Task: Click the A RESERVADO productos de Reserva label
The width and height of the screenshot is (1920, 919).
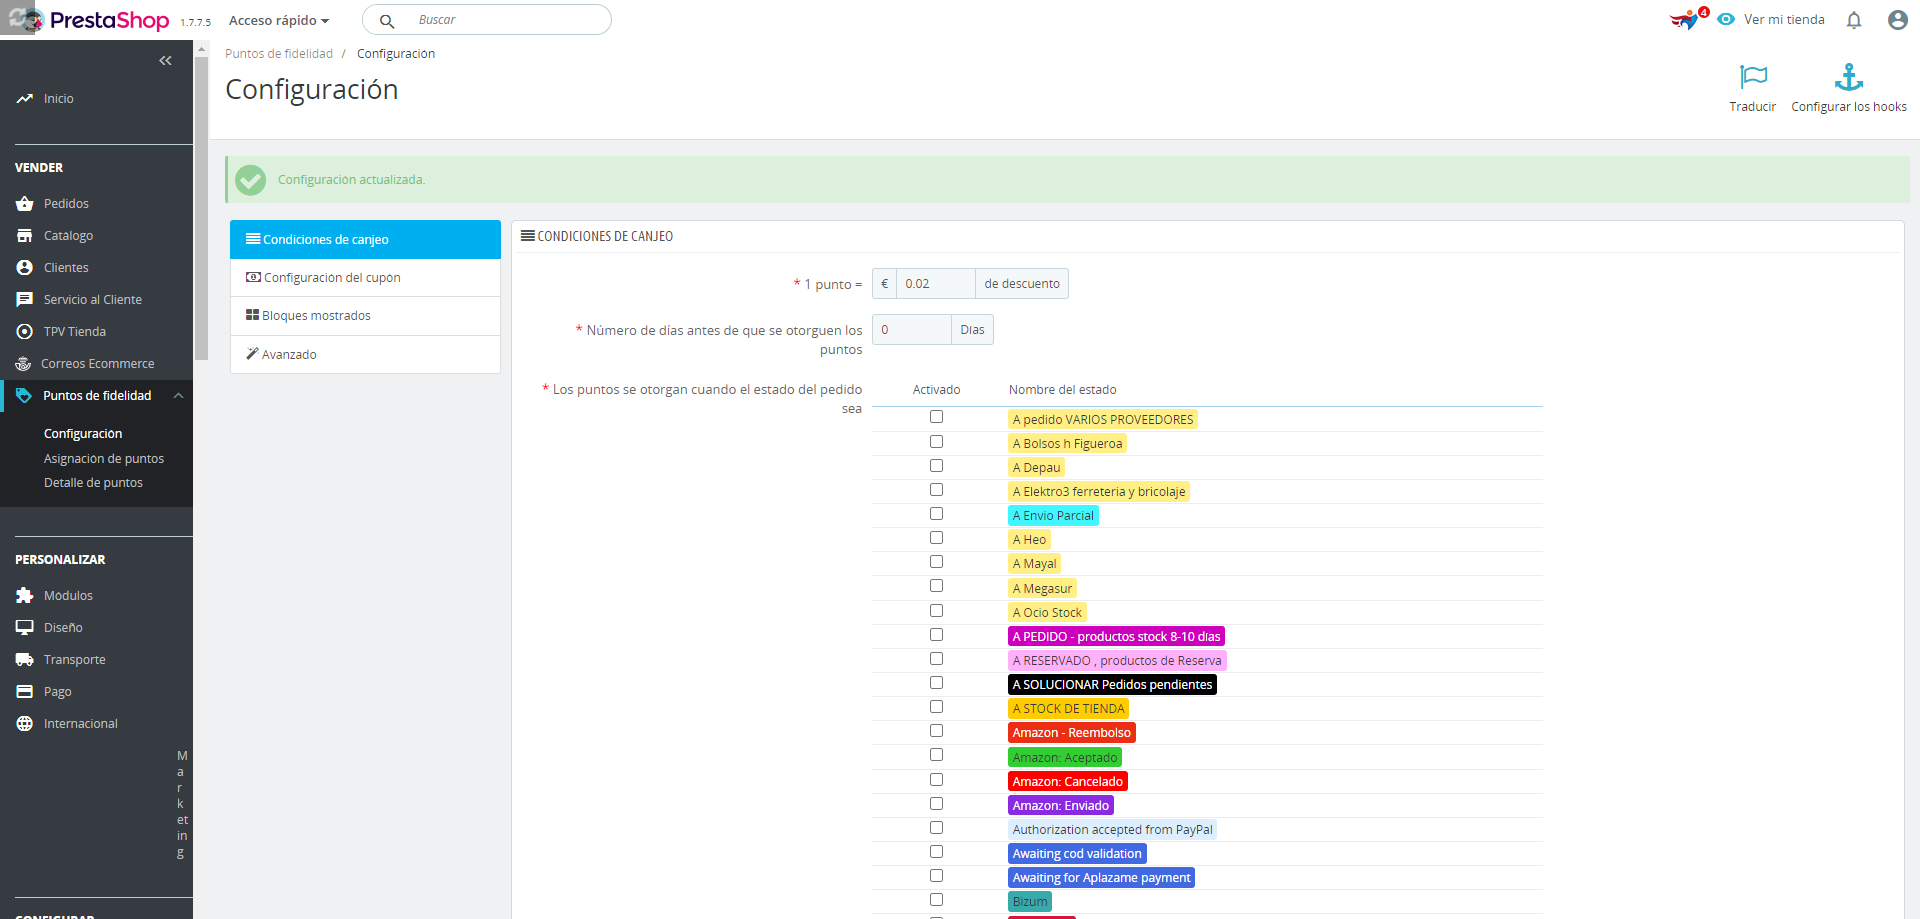Action: click(1117, 661)
